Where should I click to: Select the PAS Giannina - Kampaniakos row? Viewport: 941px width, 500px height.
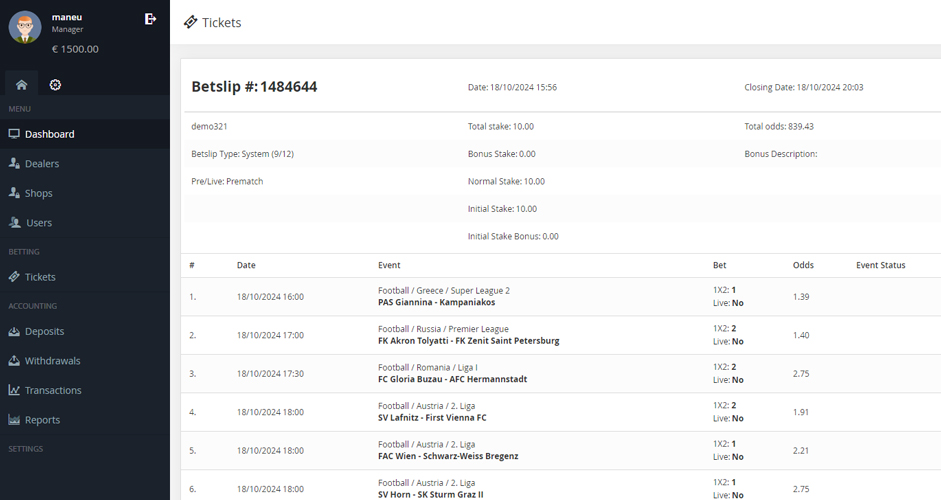pos(436,302)
